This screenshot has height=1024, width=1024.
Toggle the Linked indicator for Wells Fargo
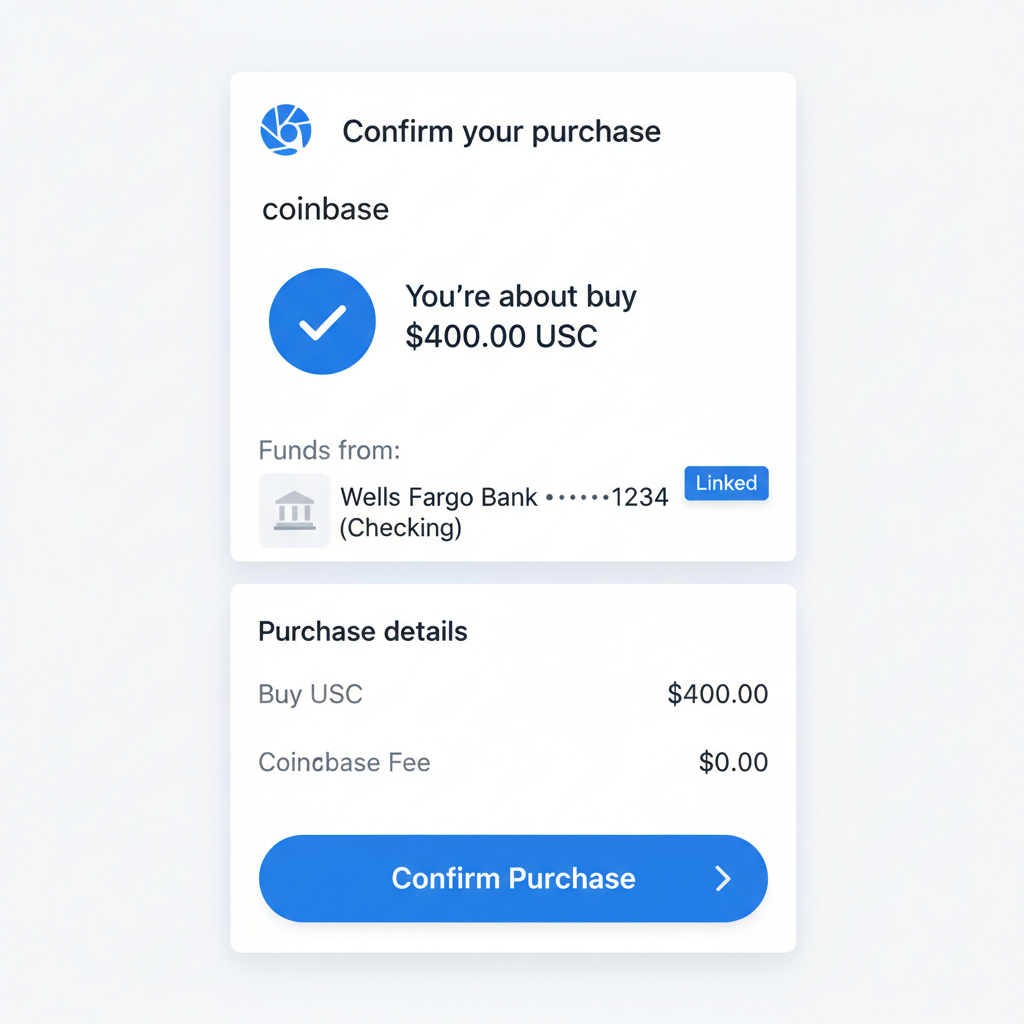click(x=726, y=483)
